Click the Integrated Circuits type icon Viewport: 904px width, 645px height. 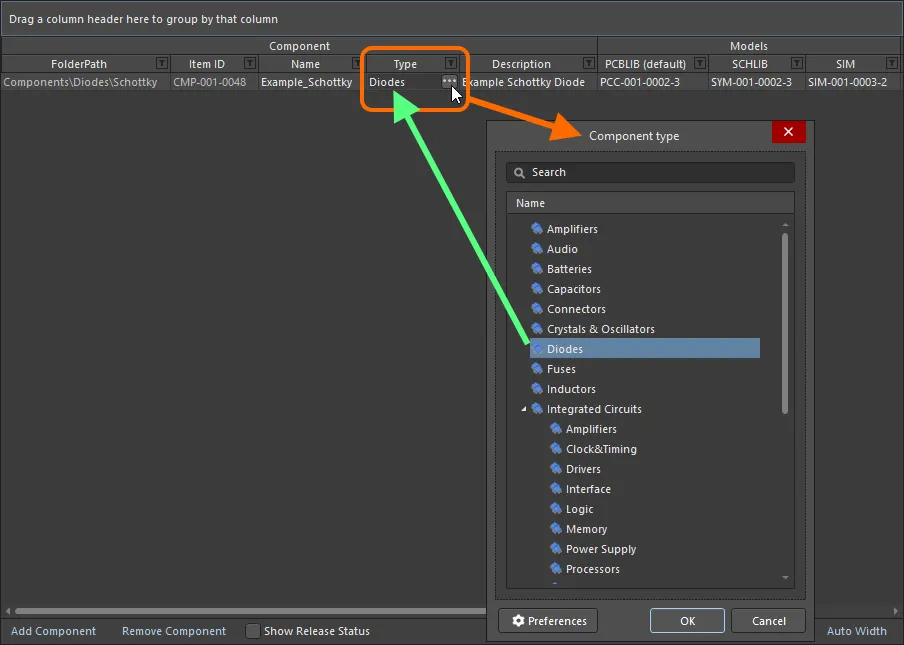point(537,409)
